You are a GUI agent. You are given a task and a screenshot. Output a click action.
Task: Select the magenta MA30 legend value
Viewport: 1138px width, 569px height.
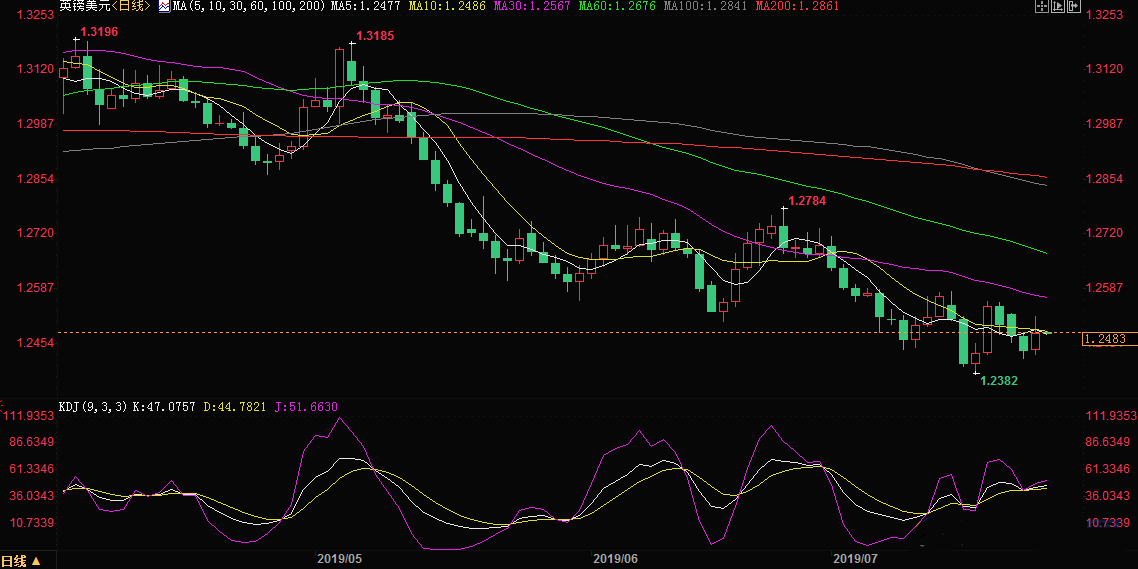coord(537,6)
